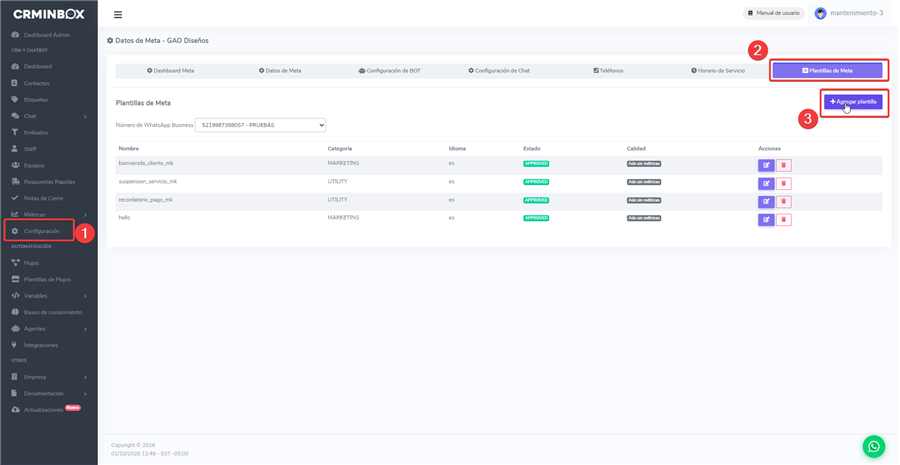Click the Calidad column header
This screenshot has width=900, height=465.
point(636,149)
